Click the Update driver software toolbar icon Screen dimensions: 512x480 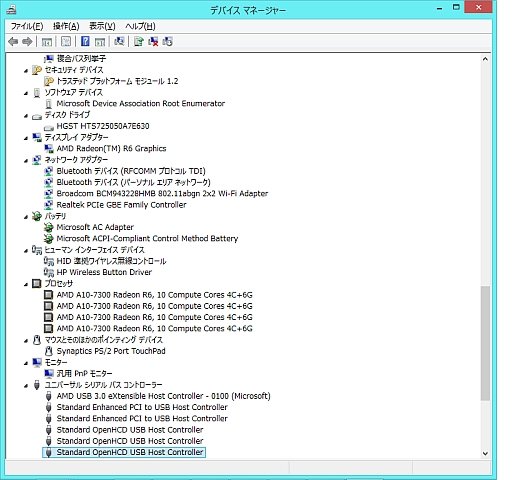(x=139, y=41)
